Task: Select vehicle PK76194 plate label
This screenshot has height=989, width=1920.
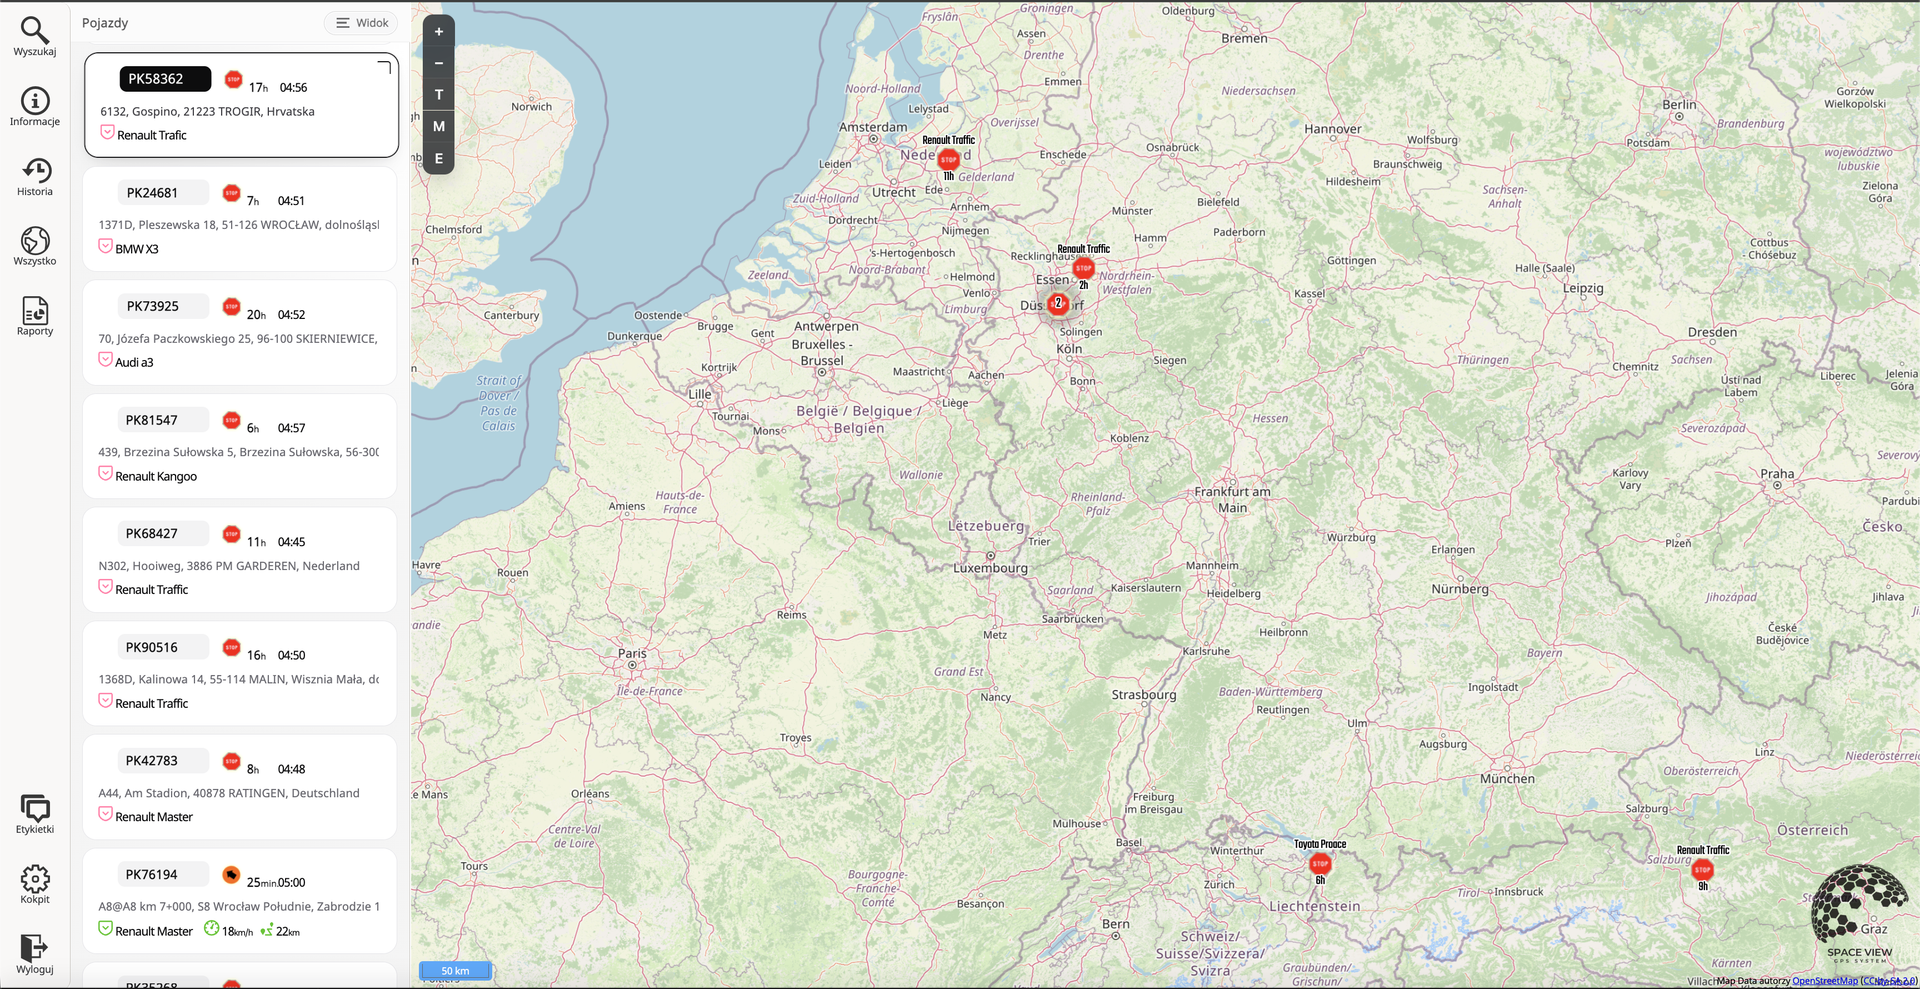Action: [163, 874]
